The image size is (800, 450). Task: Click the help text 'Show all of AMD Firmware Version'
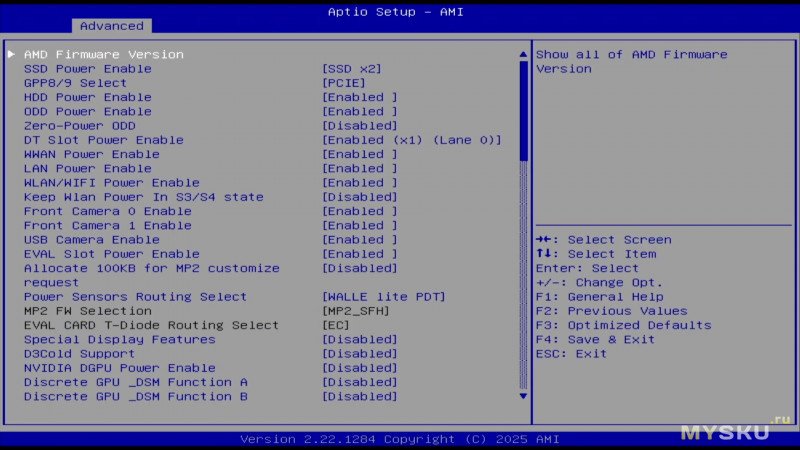632,62
